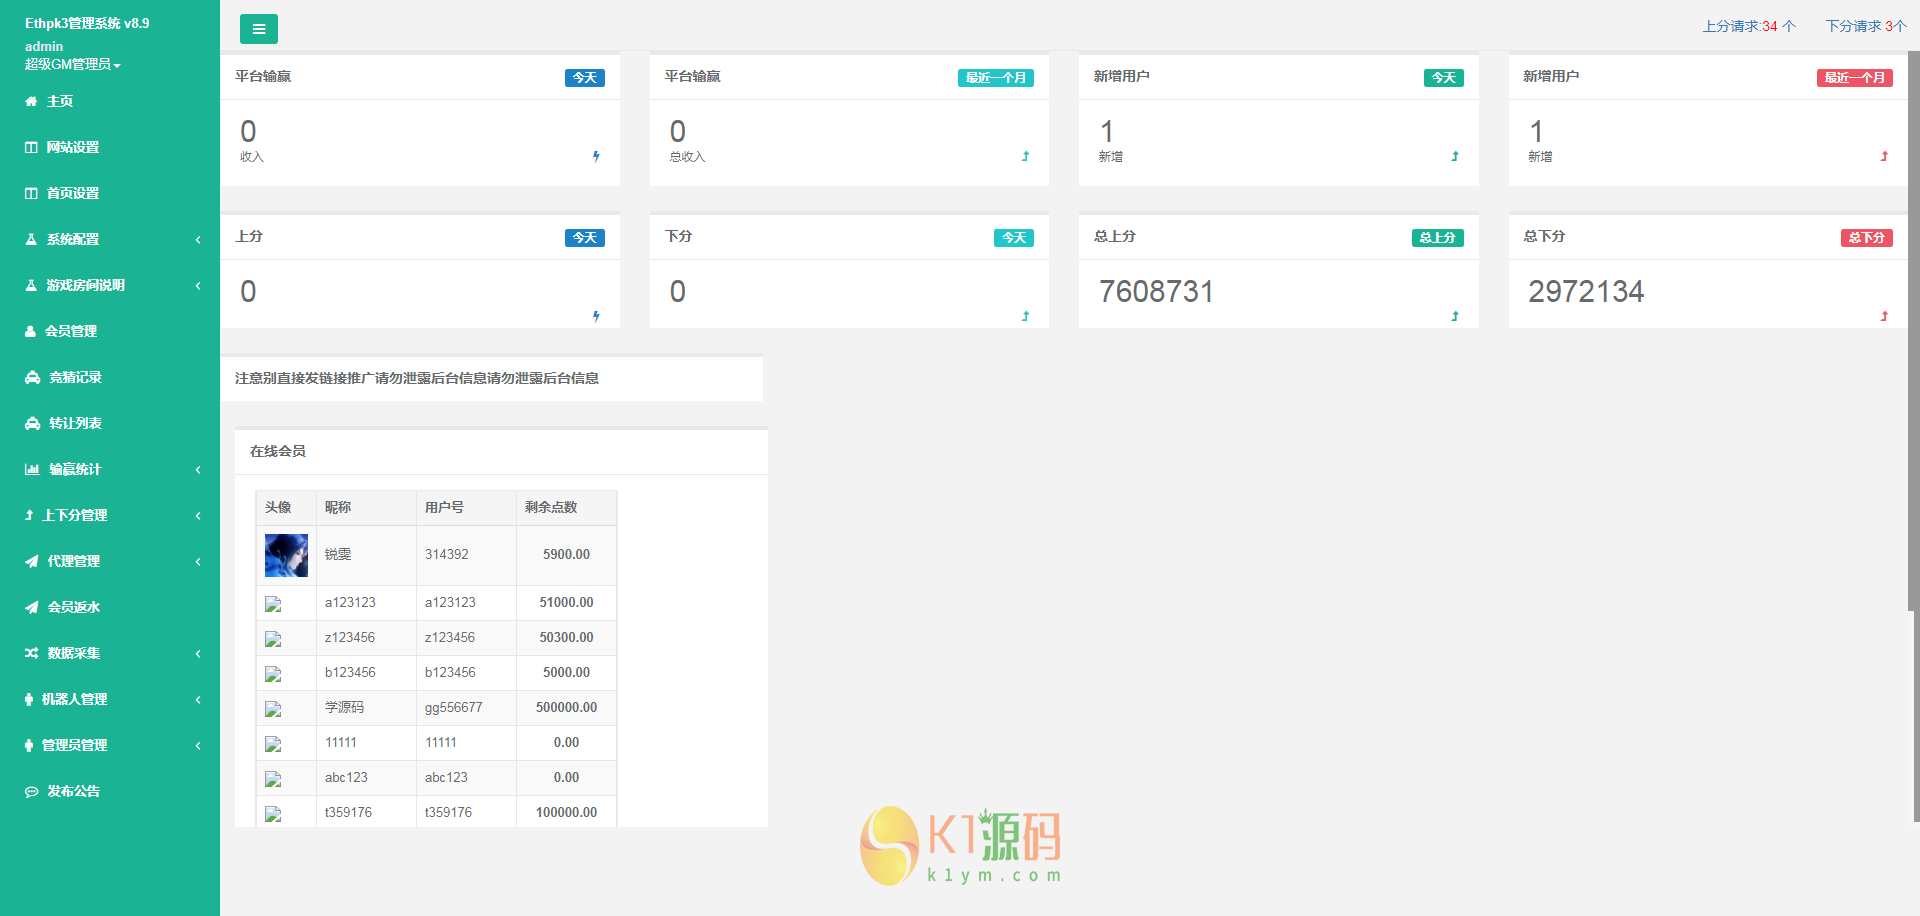Expand the 机器人管理 submenu chevron
This screenshot has width=1920, height=916.
(x=198, y=699)
